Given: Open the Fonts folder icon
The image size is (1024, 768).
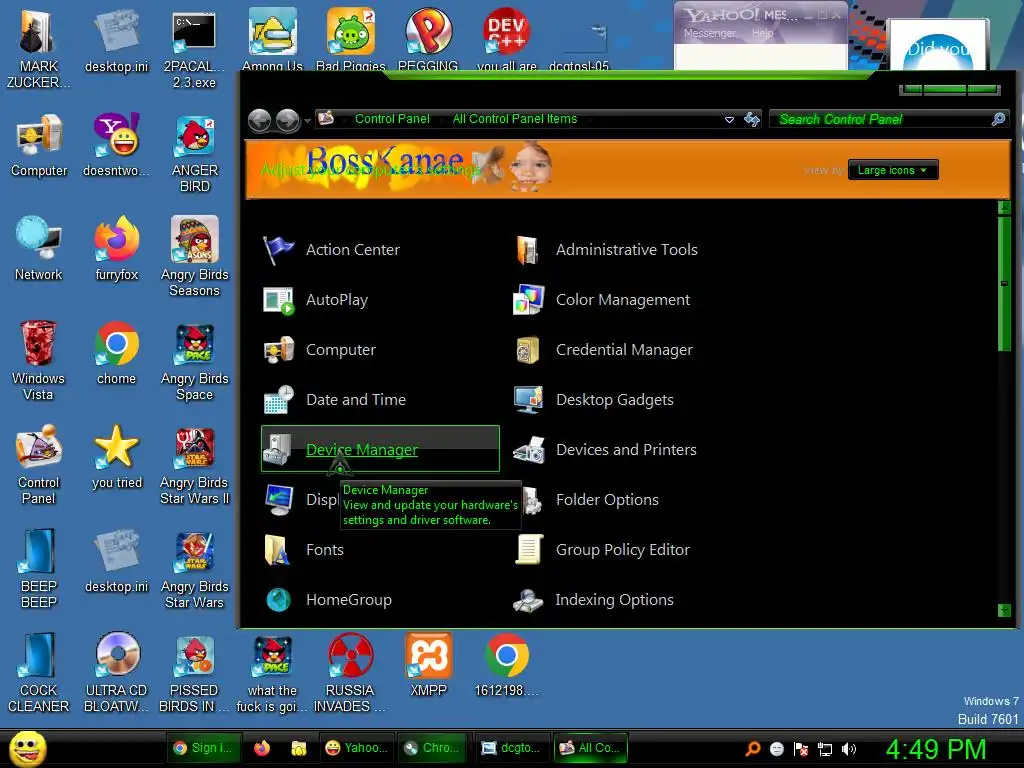Looking at the screenshot, I should point(279,550).
